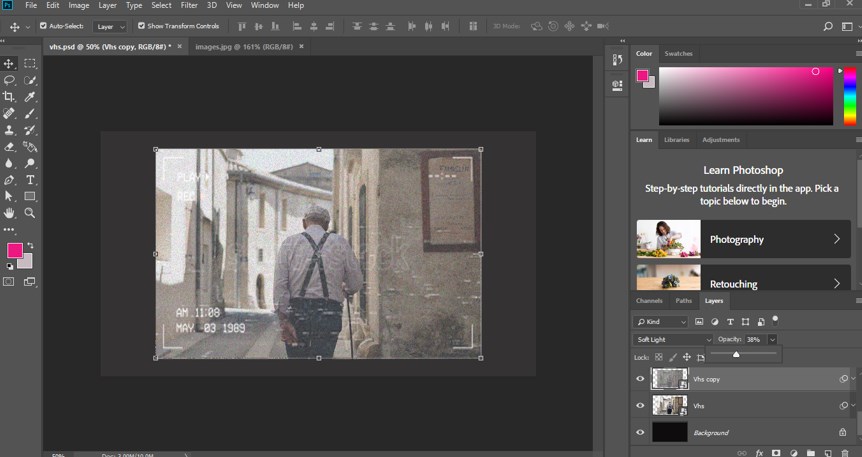Switch to the Channels tab
The image size is (862, 457).
(649, 300)
